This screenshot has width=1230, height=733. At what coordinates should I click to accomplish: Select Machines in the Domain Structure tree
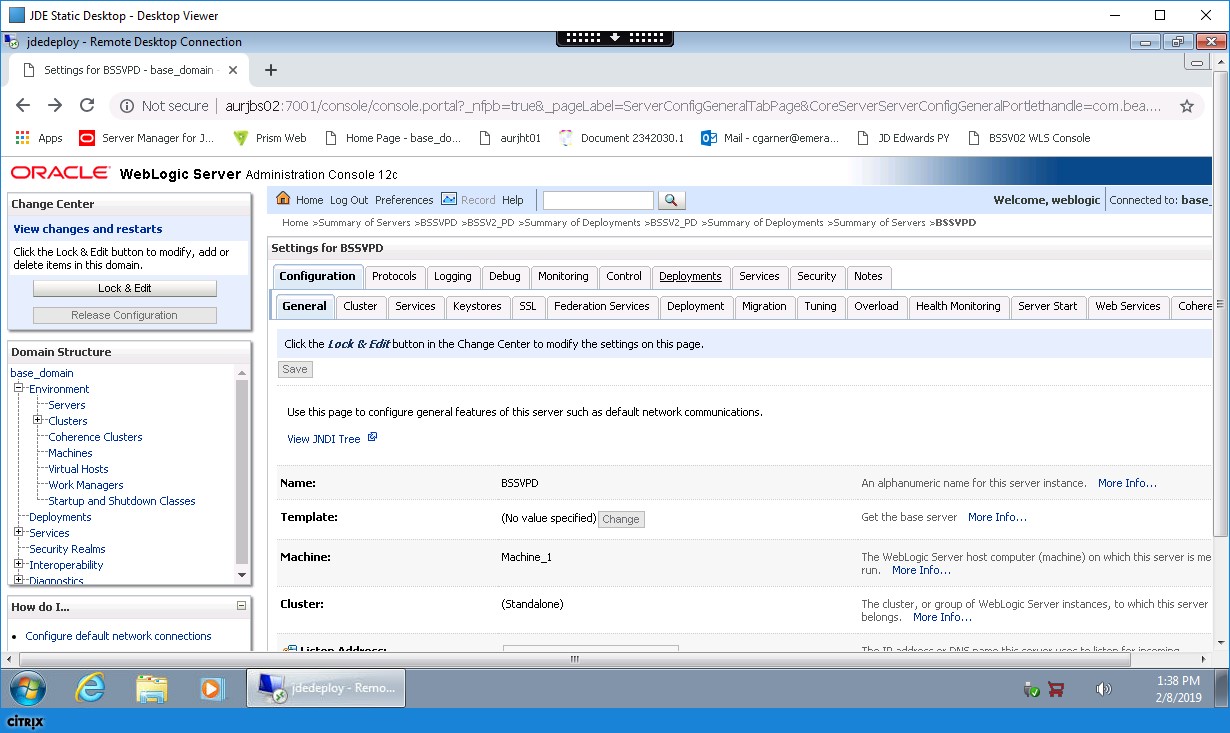[x=70, y=453]
